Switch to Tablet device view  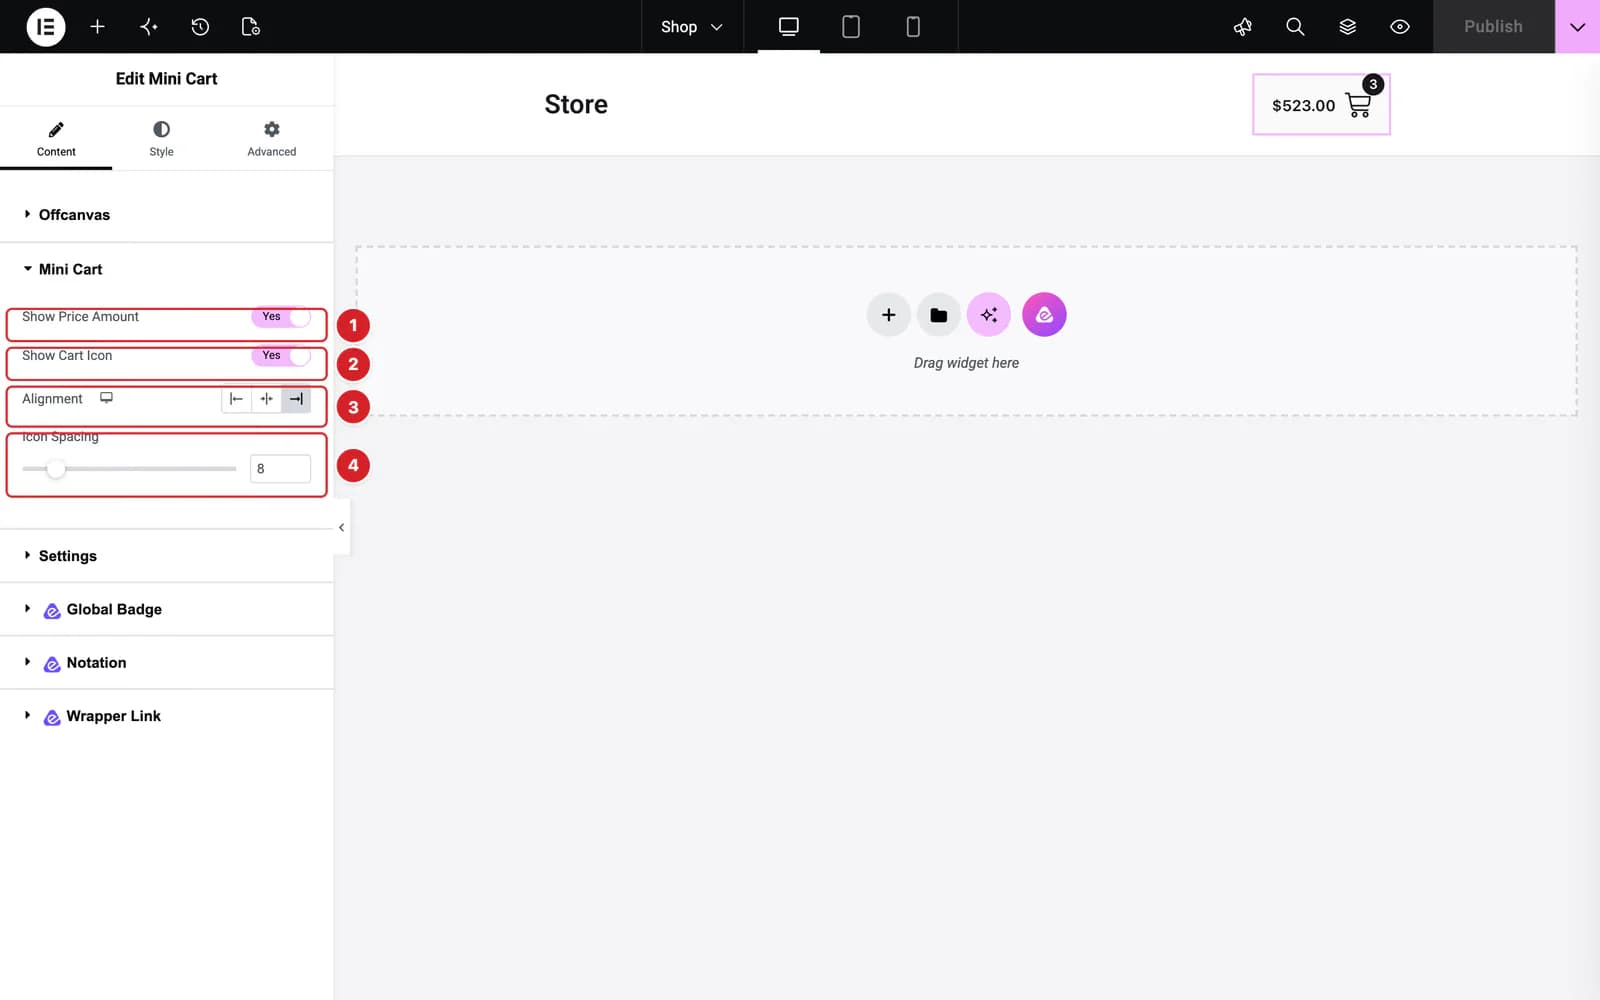pyautogui.click(x=851, y=27)
